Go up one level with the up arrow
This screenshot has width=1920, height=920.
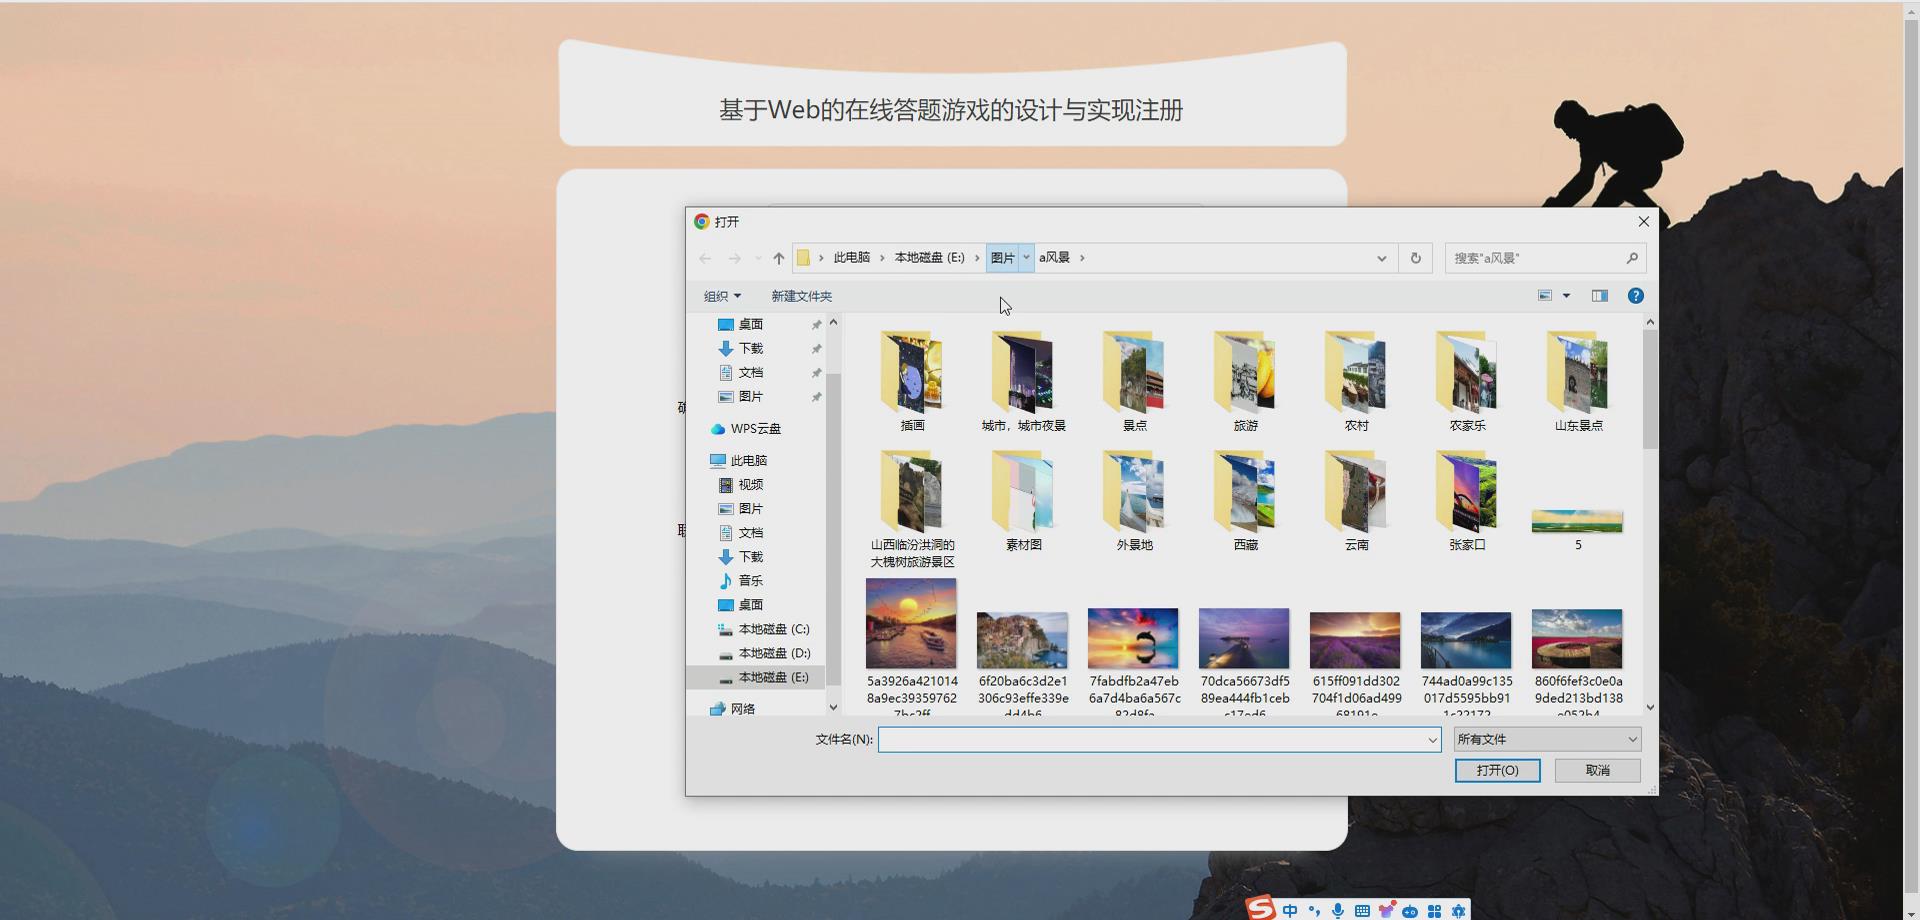[778, 258]
